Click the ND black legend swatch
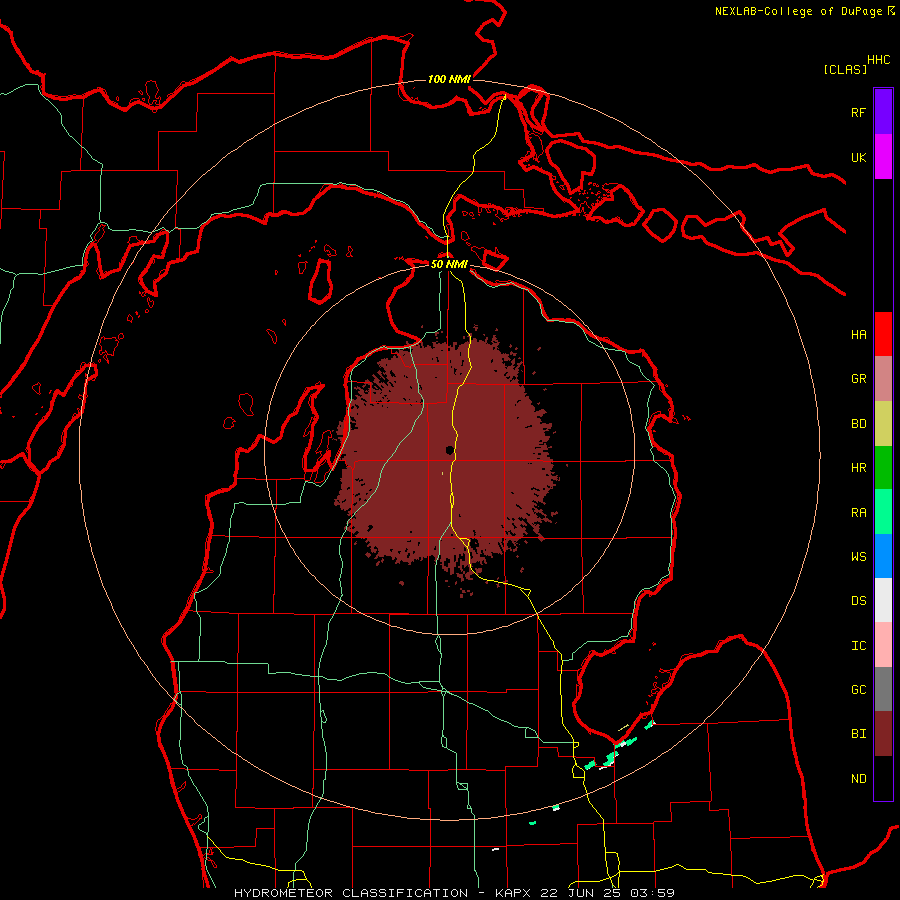The height and width of the screenshot is (900, 900). [883, 778]
